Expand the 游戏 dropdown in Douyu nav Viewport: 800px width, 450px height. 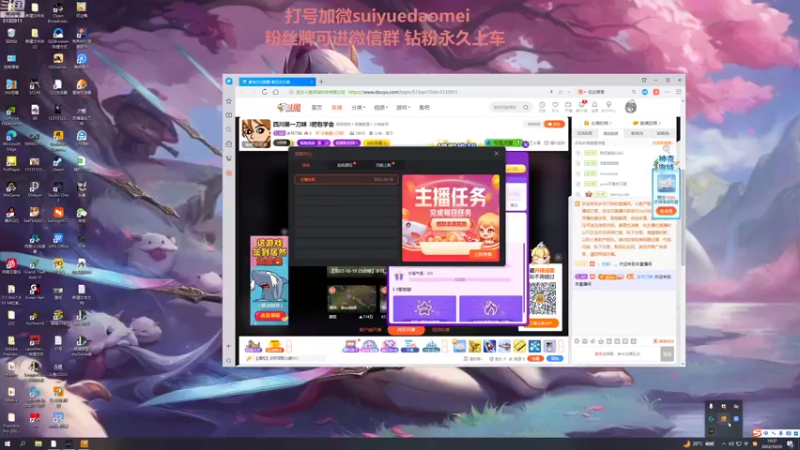(403, 108)
